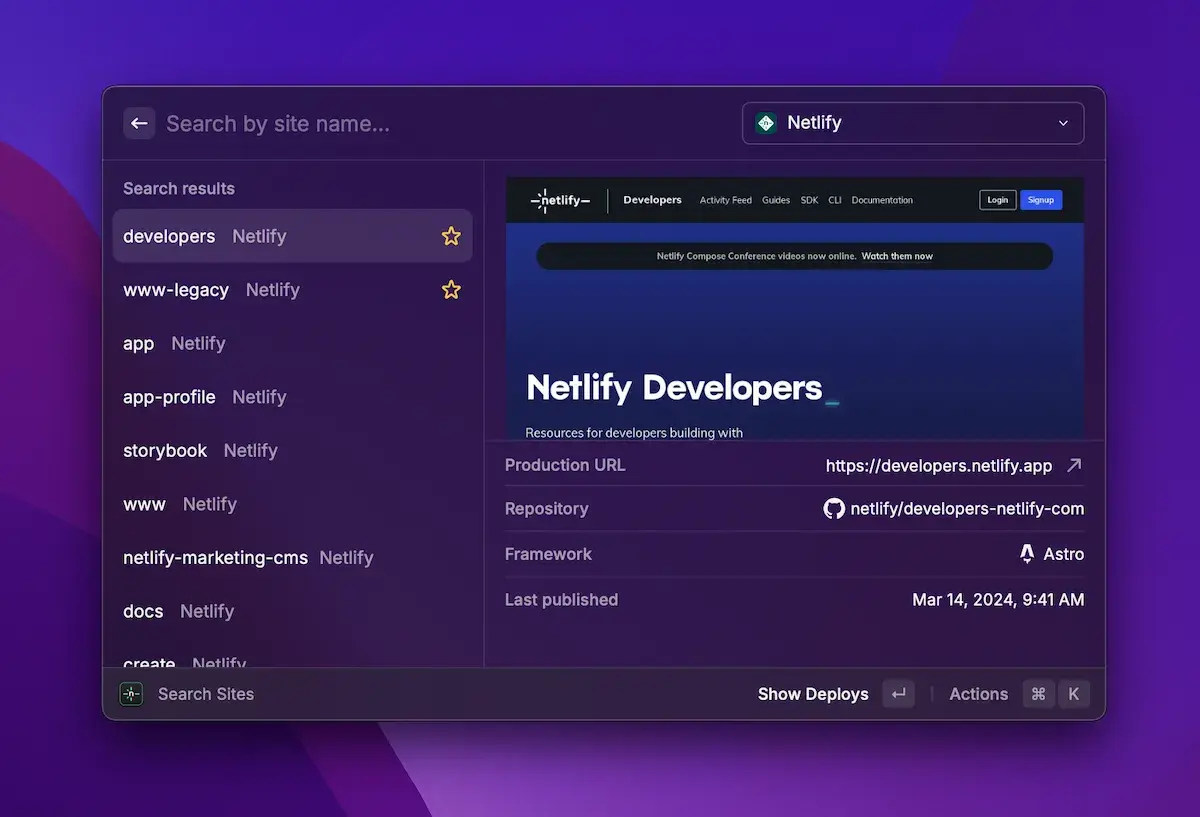Select the netlify-marketing-cms site result

[x=292, y=558]
